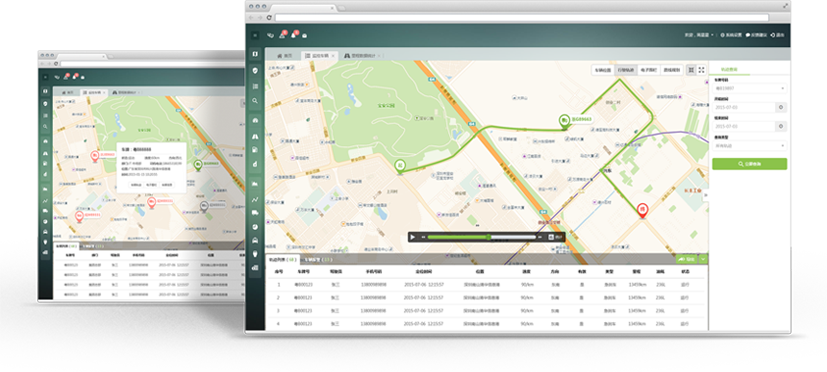
Task: Click the line chart icon in sidebar
Action: [x=255, y=199]
